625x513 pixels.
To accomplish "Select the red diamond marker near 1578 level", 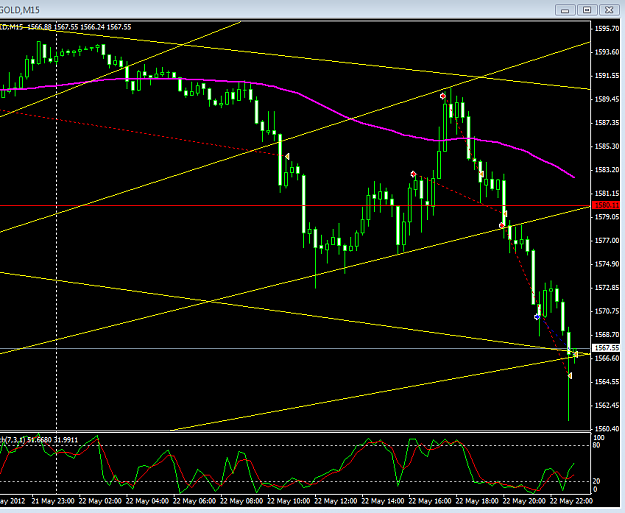I will coord(502,226).
